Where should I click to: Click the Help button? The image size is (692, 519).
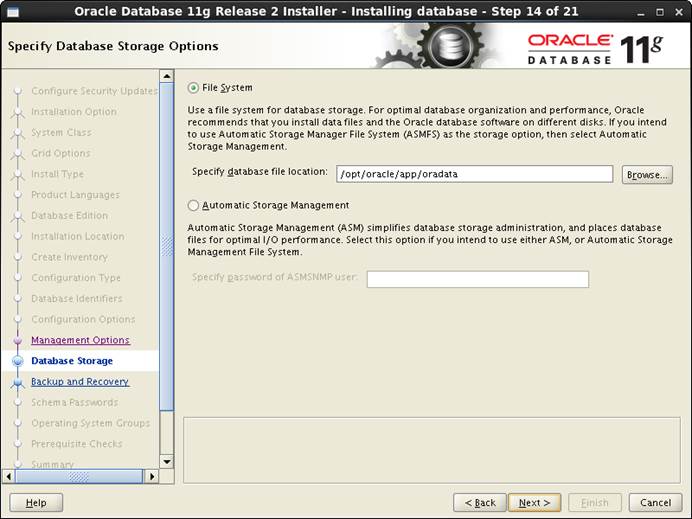[x=36, y=503]
